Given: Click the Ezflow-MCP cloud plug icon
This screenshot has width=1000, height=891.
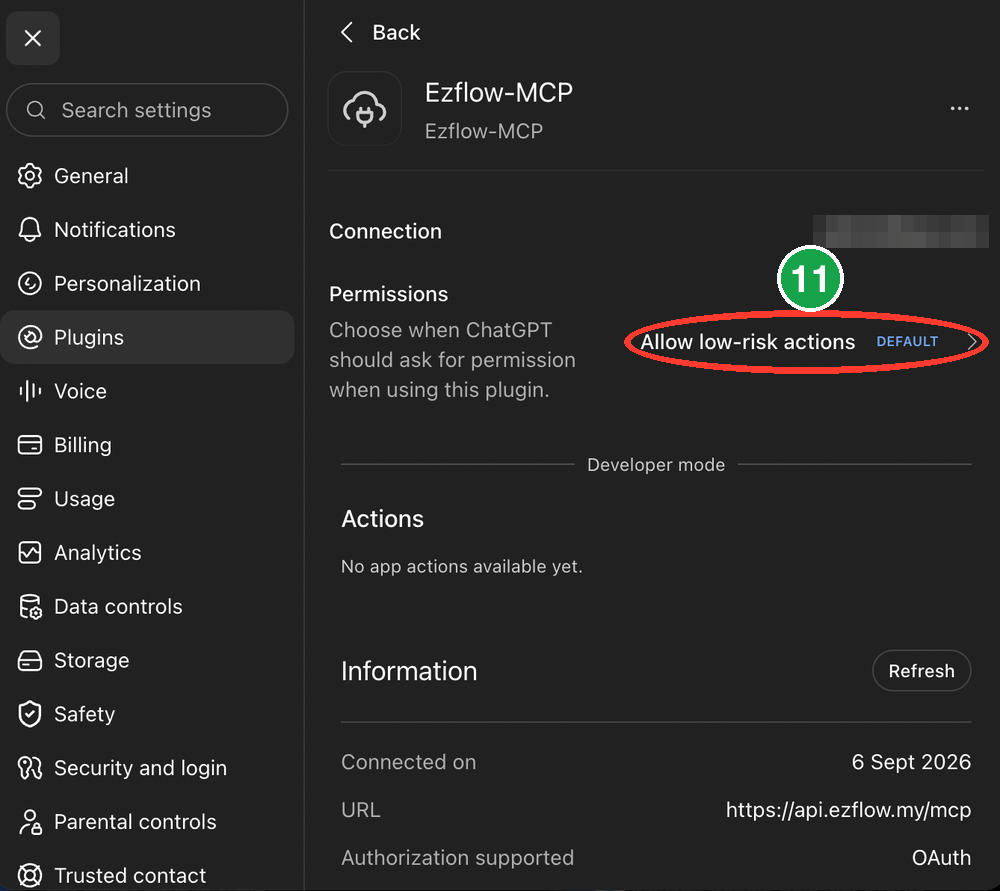Looking at the screenshot, I should [365, 108].
